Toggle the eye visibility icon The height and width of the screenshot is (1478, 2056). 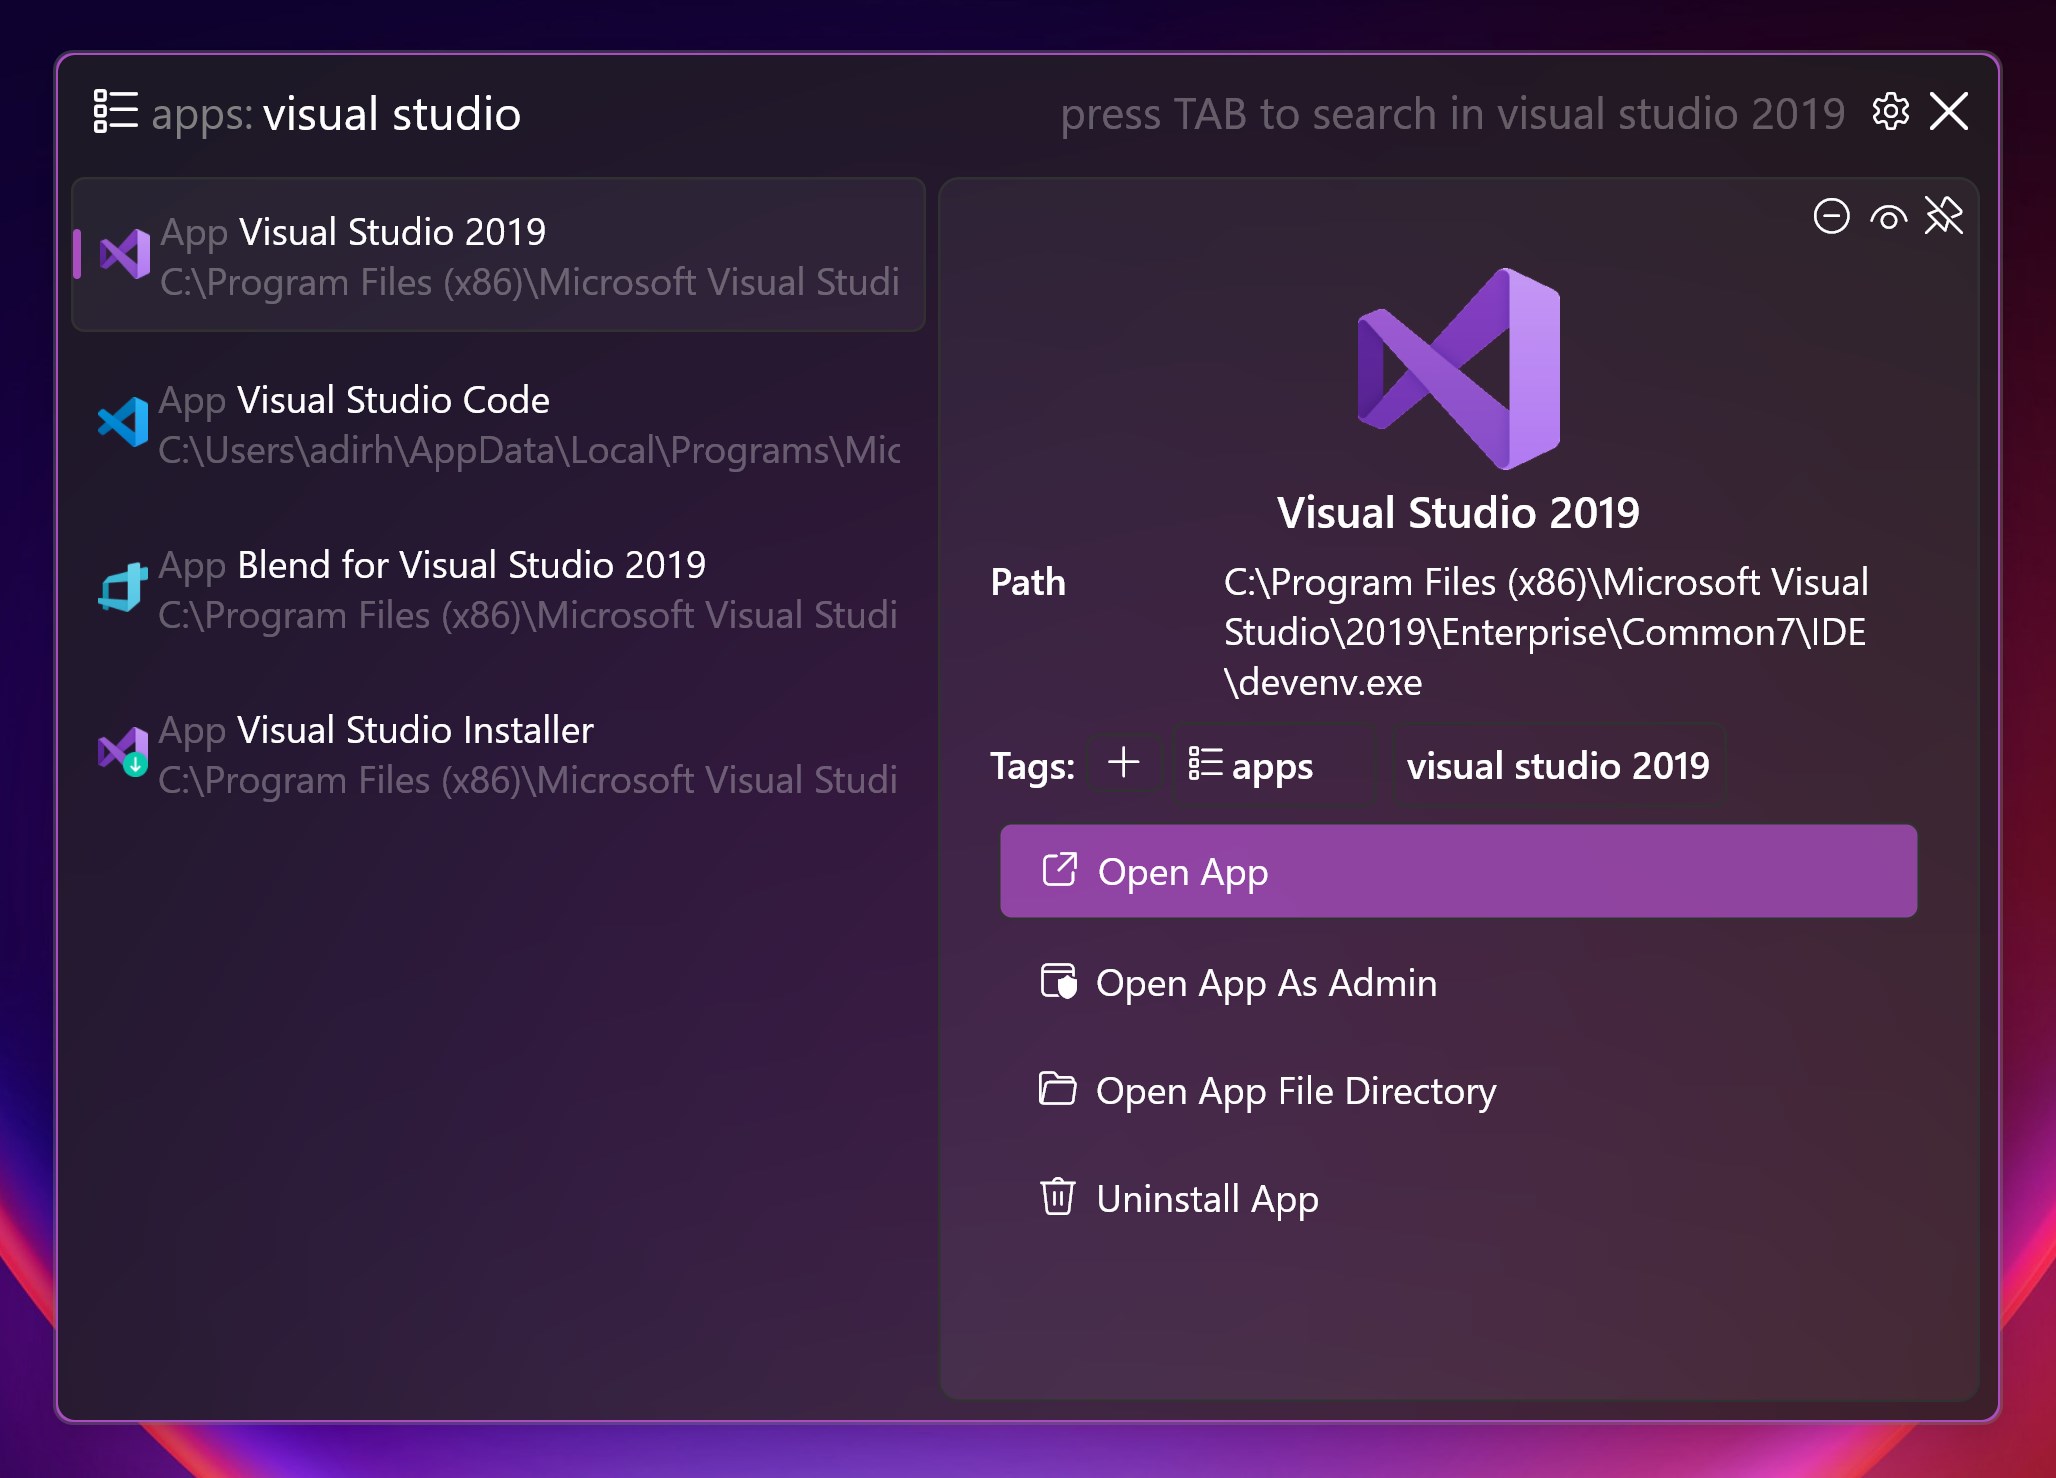[x=1888, y=217]
